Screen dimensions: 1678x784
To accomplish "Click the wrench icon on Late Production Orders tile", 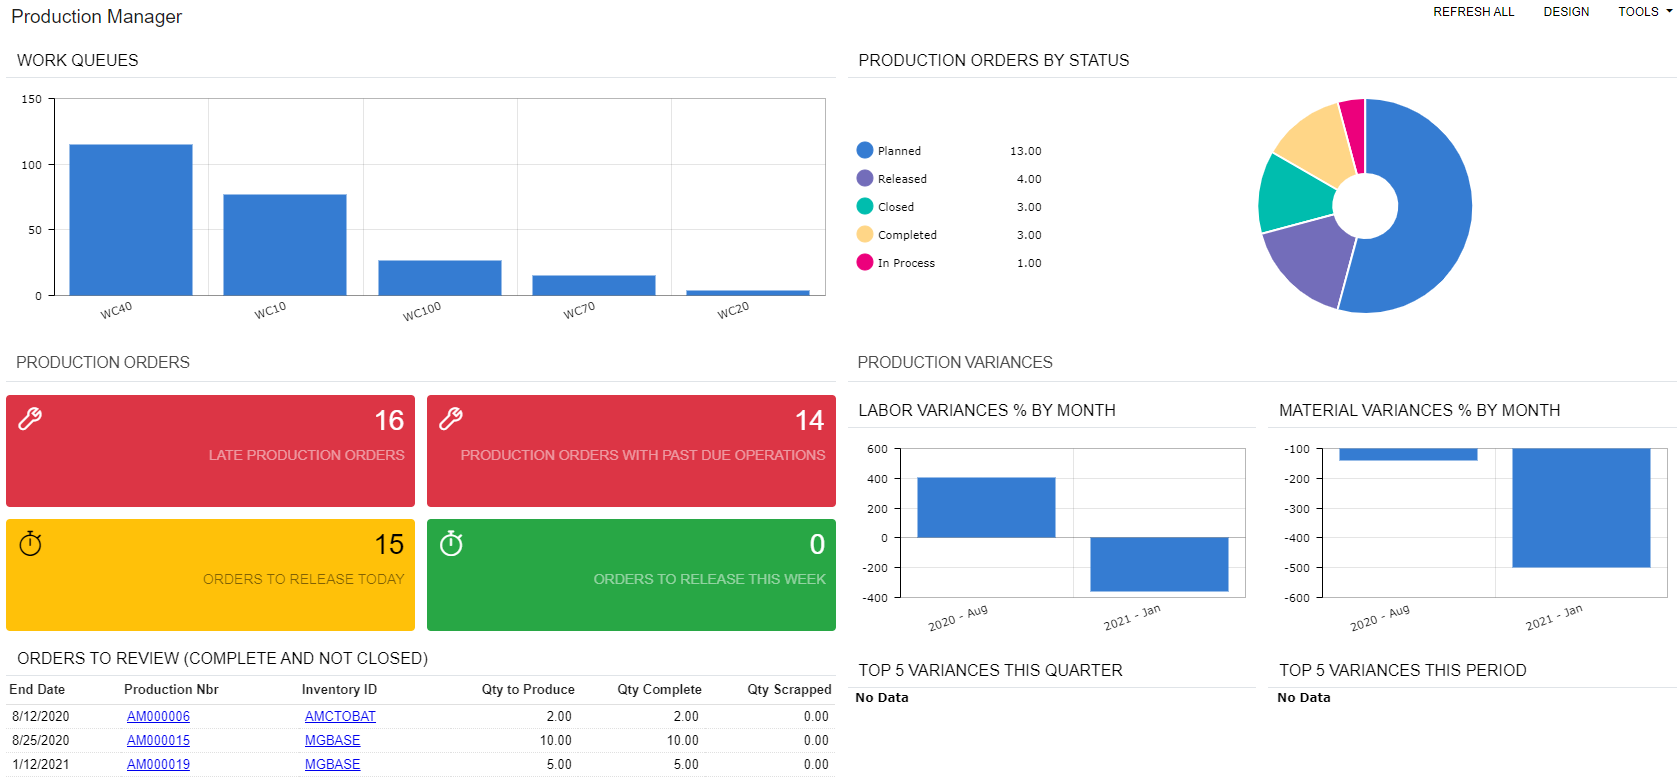I will pyautogui.click(x=30, y=419).
